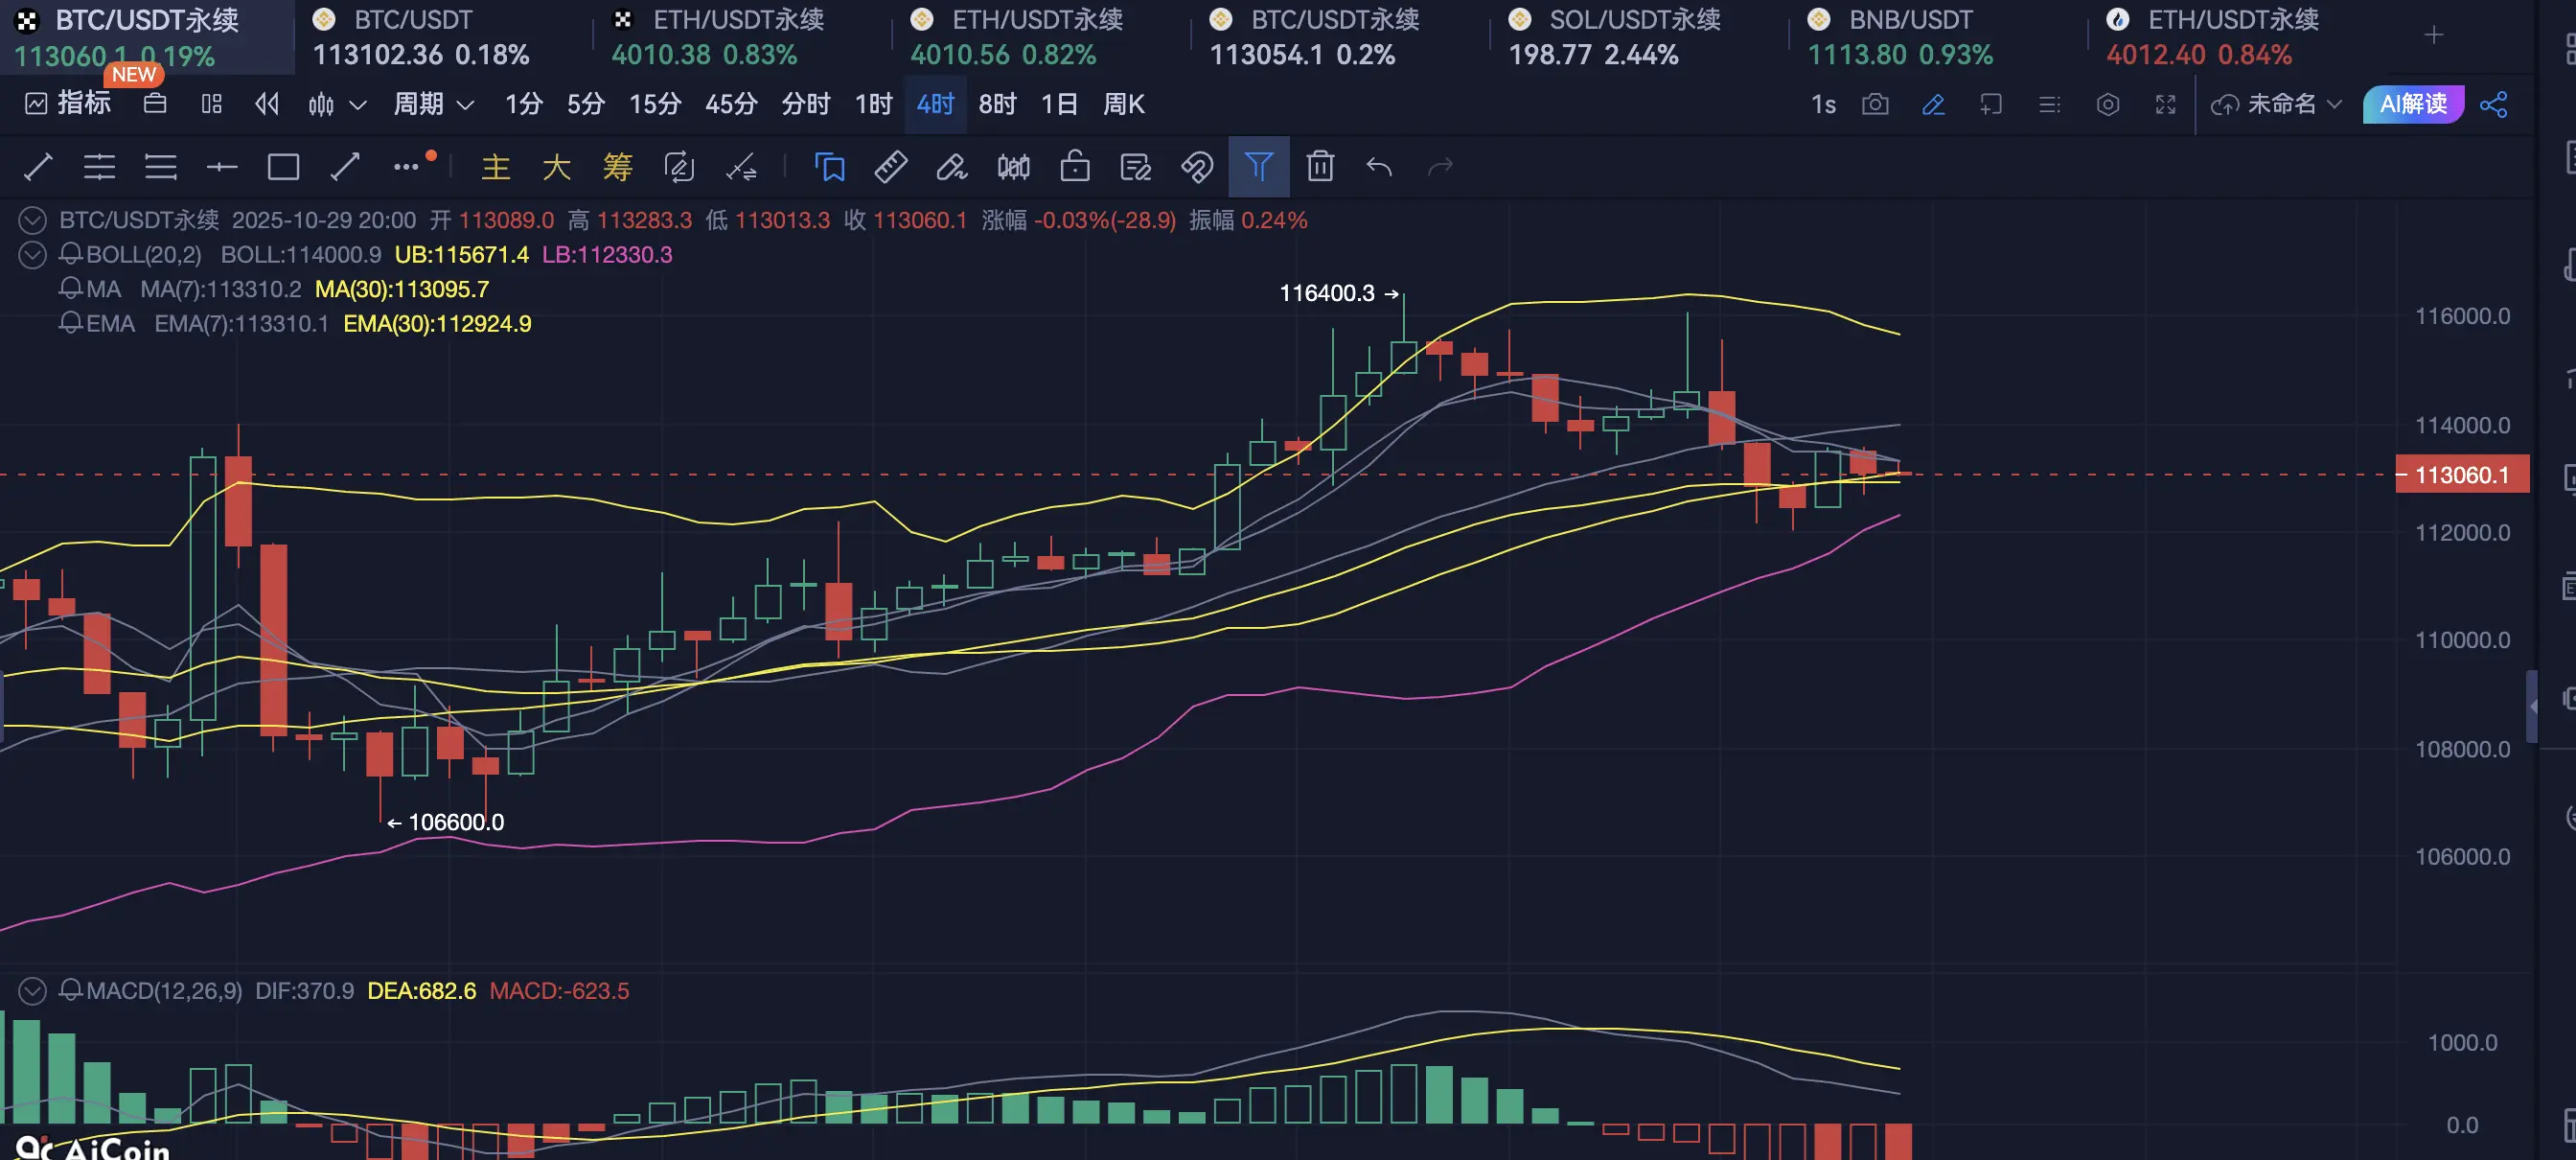
Task: Select the trend line drawing tool
Action: coord(37,167)
